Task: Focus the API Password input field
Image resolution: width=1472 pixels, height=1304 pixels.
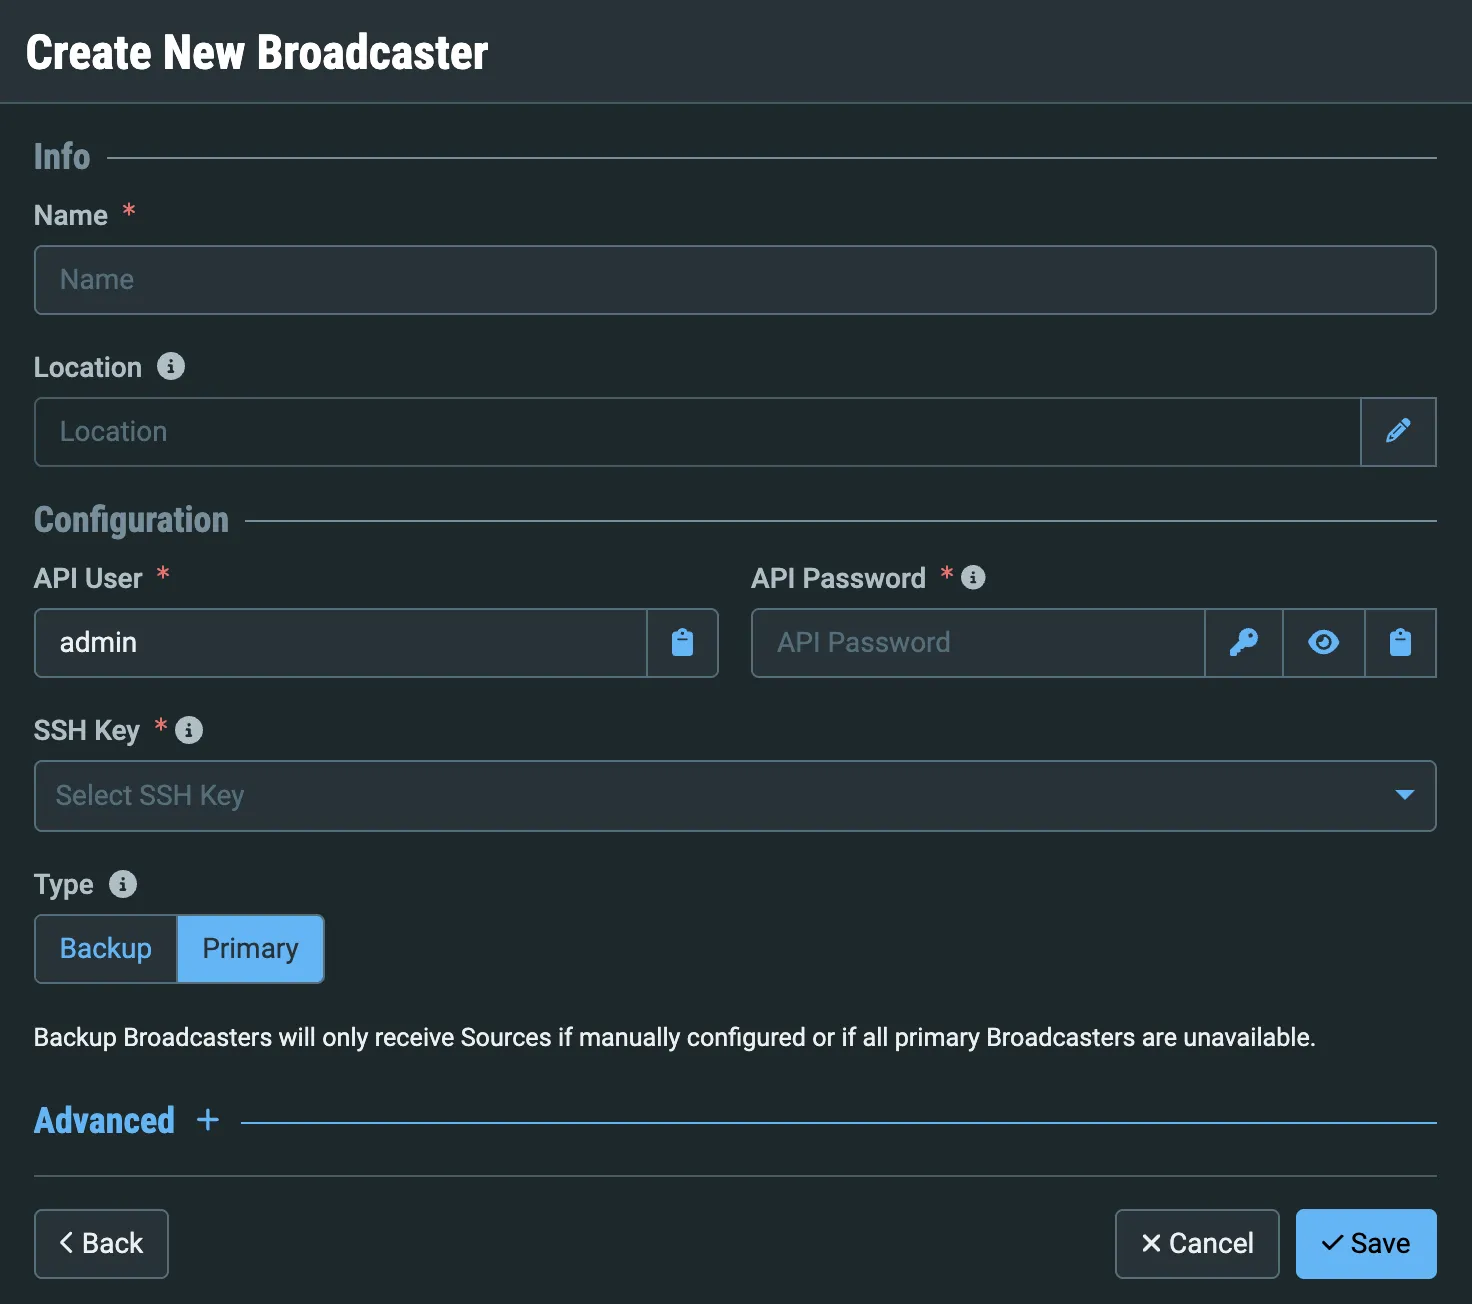Action: 978,643
